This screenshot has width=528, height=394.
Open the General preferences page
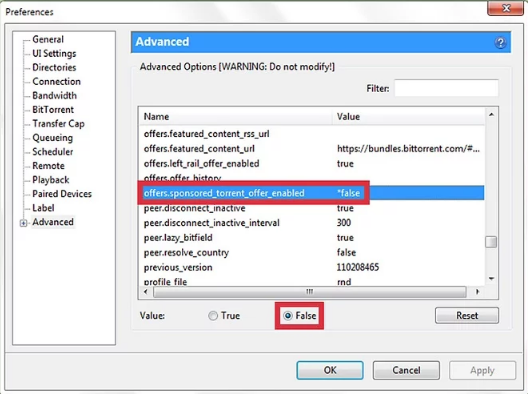(x=48, y=39)
